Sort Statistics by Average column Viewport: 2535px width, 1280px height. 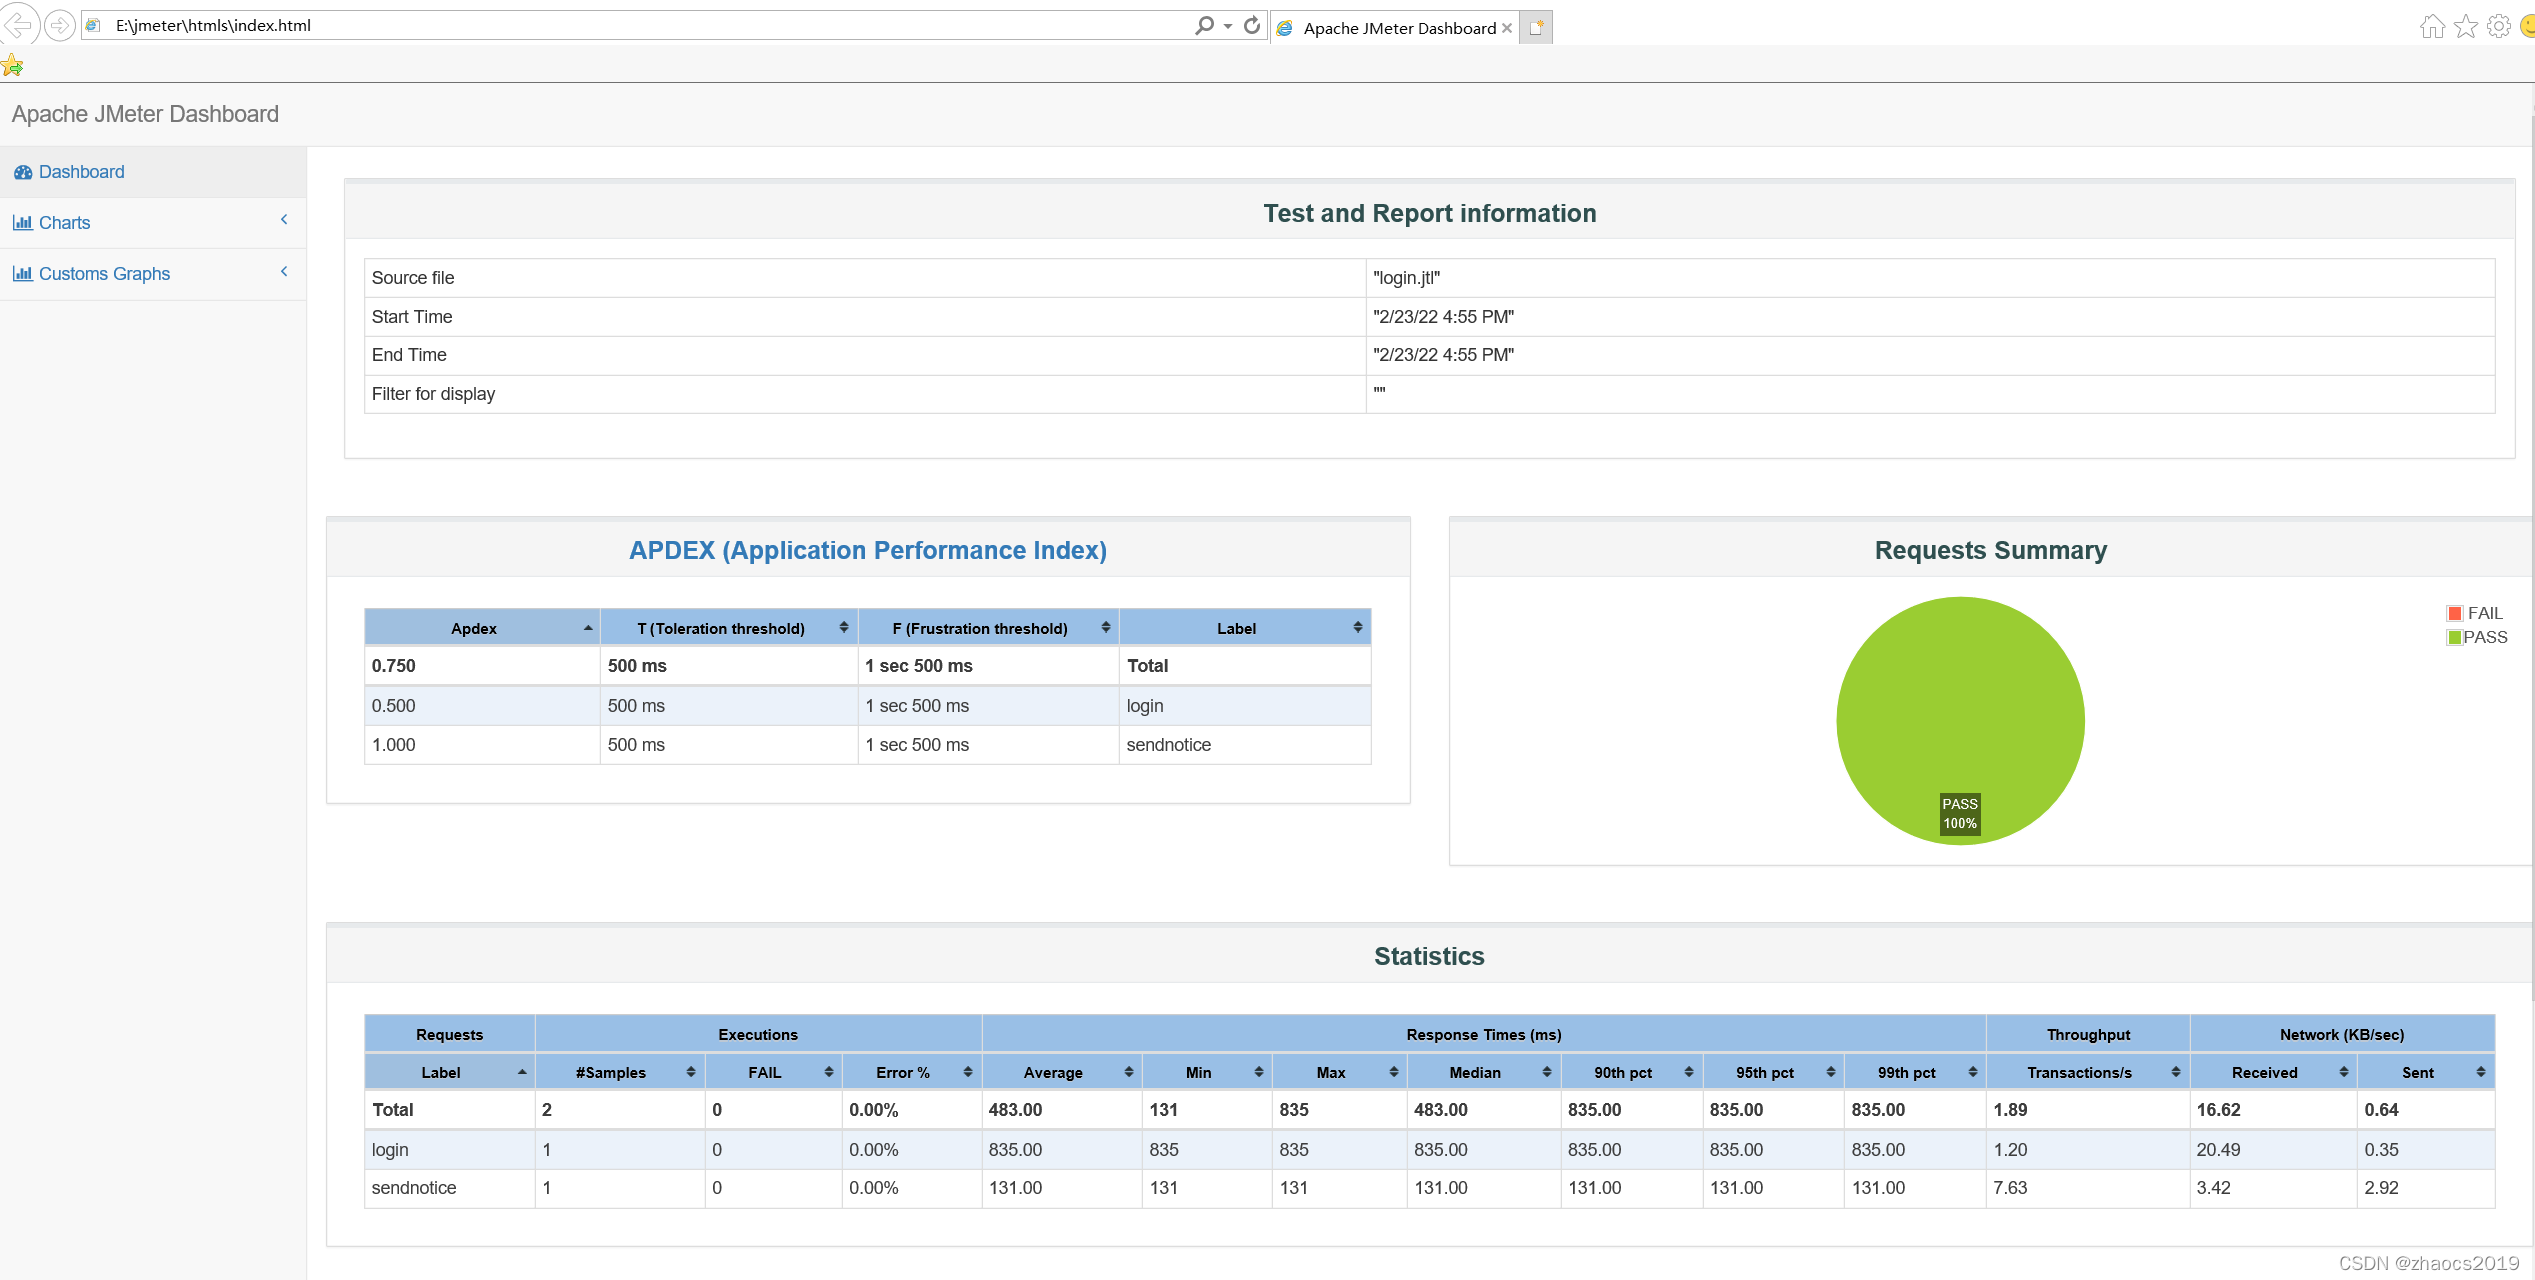[x=1062, y=1072]
